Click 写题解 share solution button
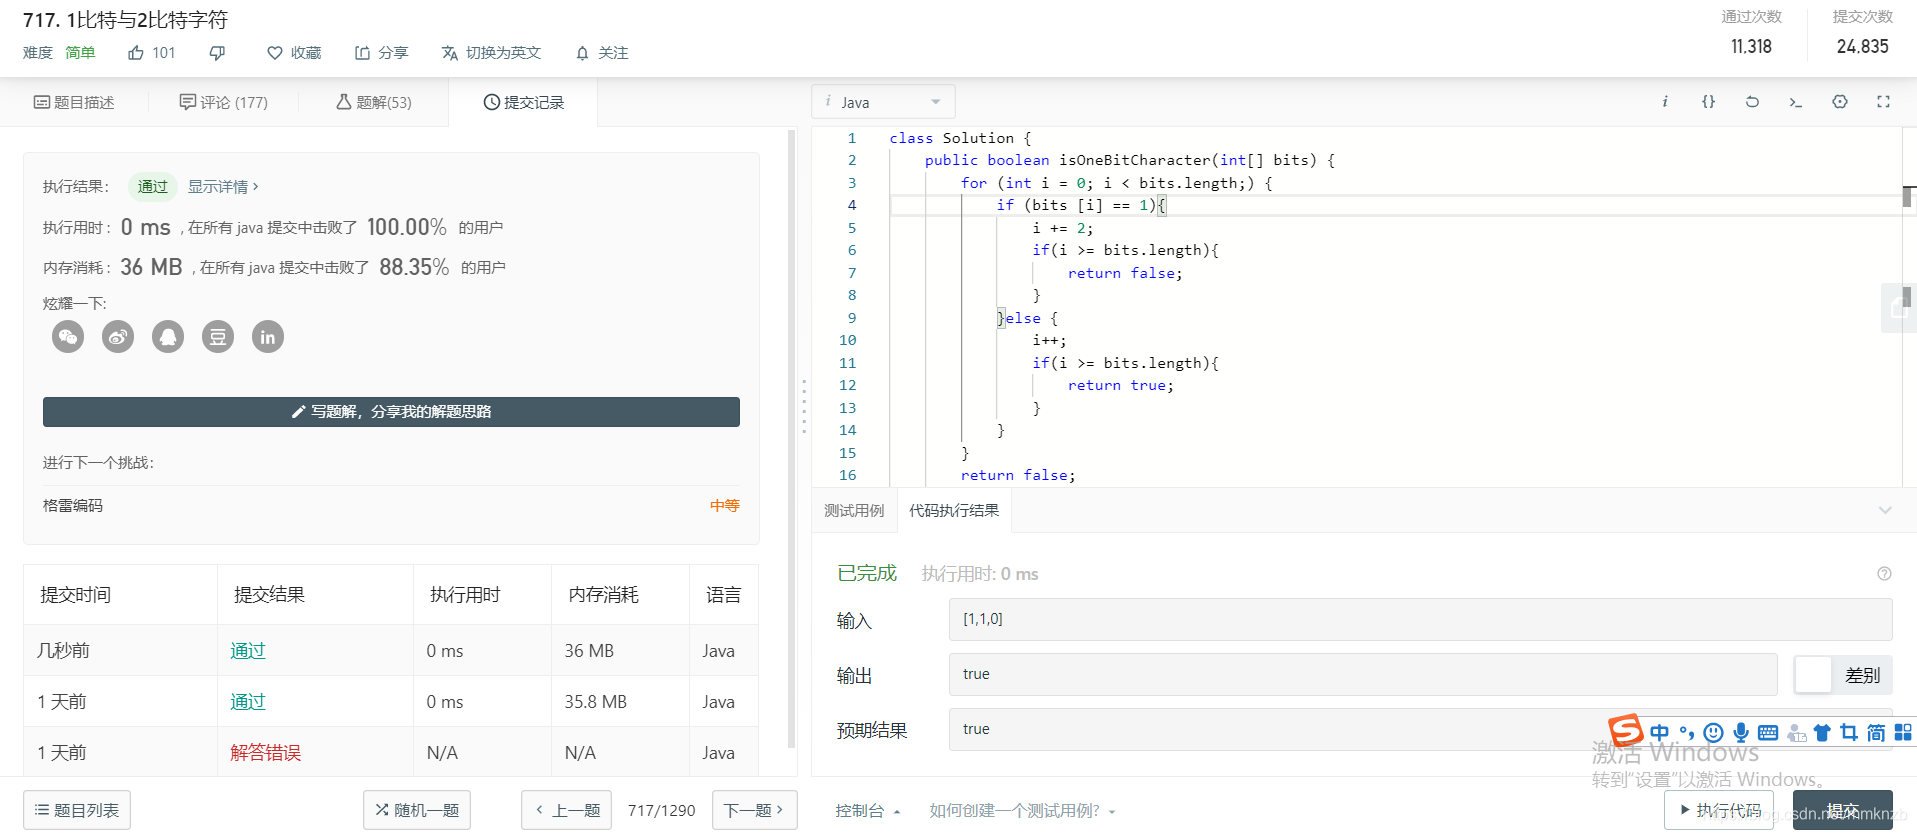1917x833 pixels. pyautogui.click(x=391, y=412)
